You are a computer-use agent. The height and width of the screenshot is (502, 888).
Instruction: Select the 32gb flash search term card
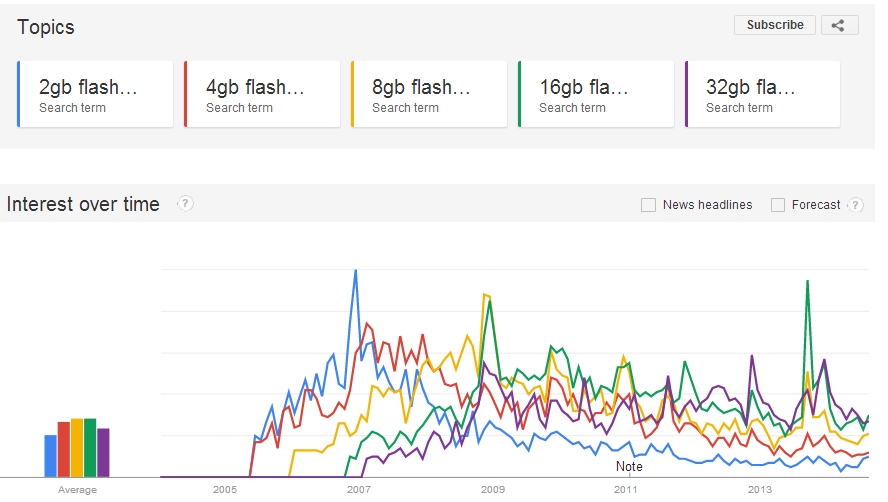click(x=762, y=94)
